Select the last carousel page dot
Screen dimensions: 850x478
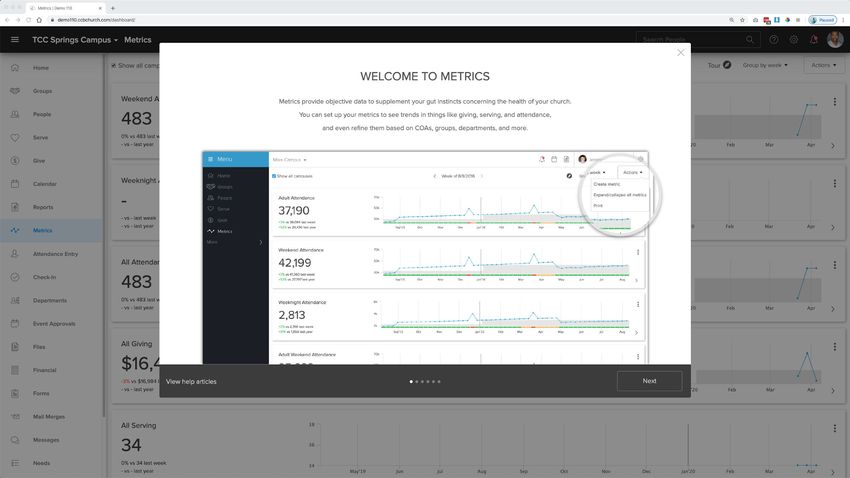(x=439, y=382)
